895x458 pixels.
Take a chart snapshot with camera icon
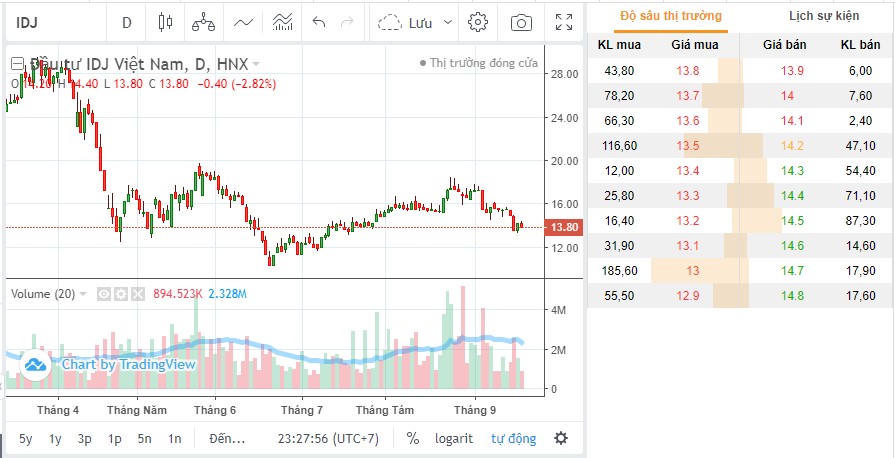[521, 22]
